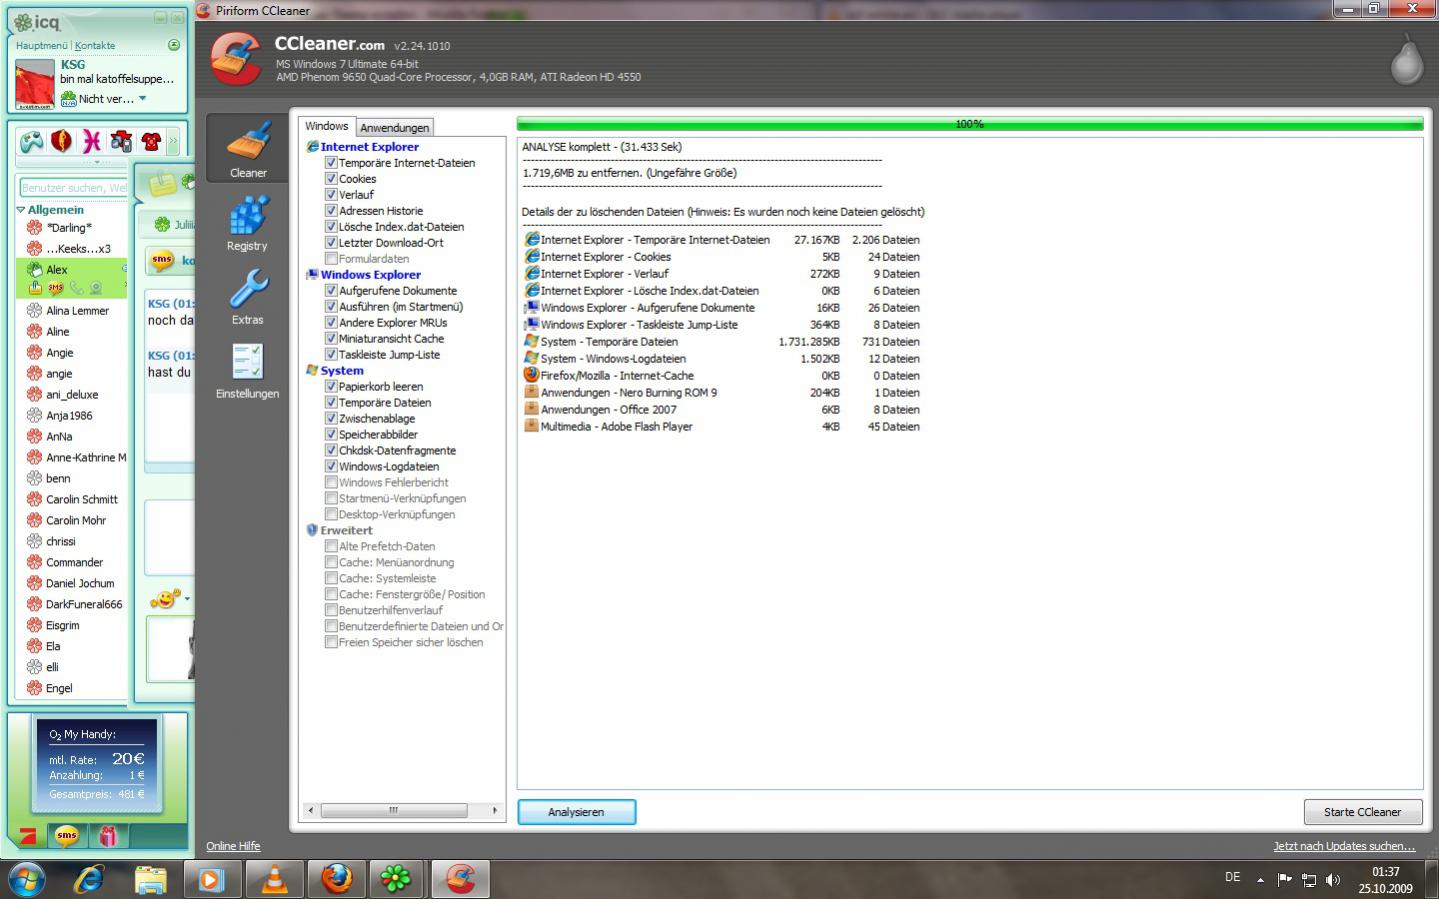Switch to the Windows tab
This screenshot has height=899, width=1439.
(x=326, y=126)
